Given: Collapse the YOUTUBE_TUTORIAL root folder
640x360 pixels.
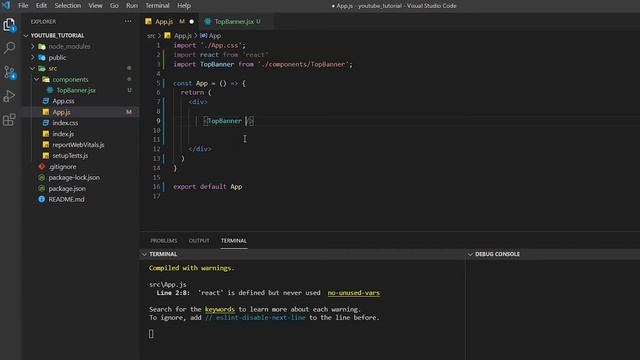Looking at the screenshot, I should [x=26, y=36].
